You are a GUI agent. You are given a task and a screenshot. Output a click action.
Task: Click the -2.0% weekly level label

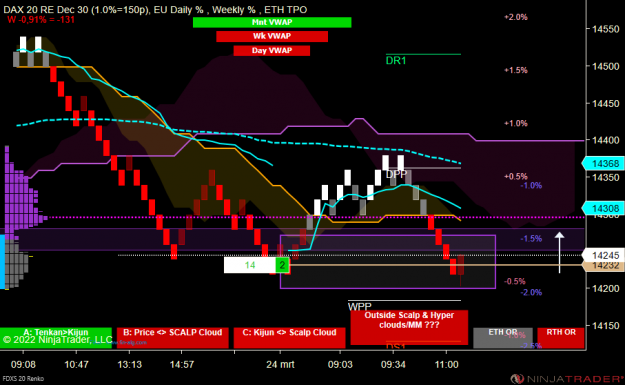531,293
